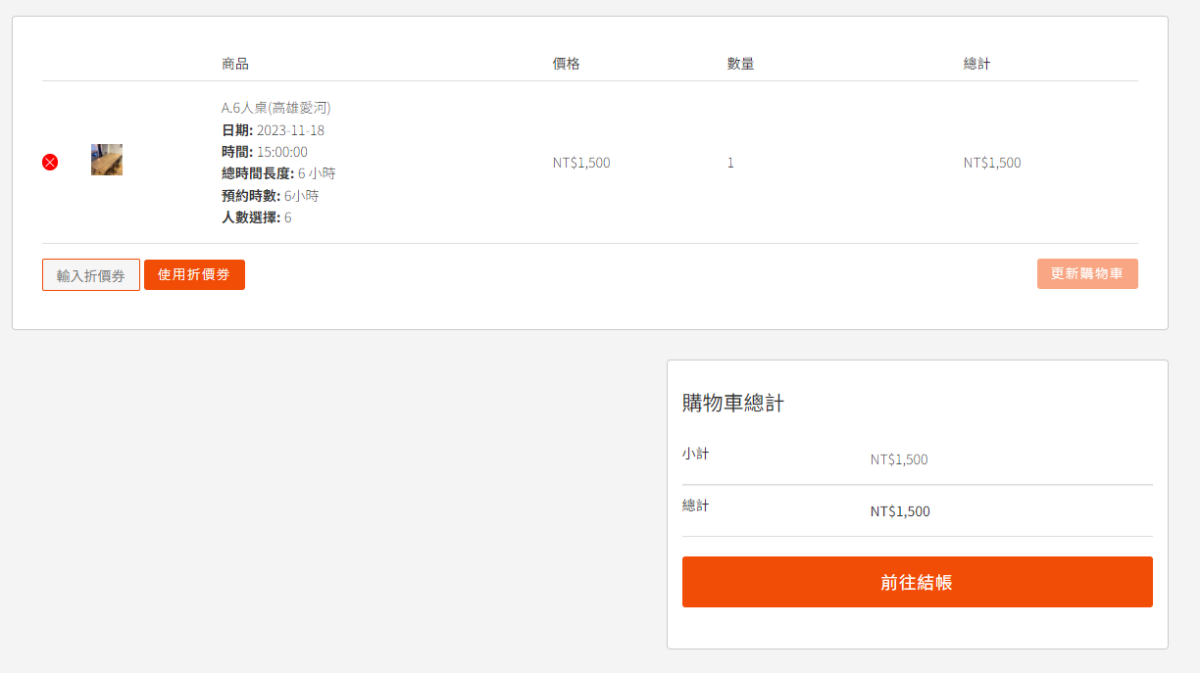
Task: Click the 小計 subtotal amount NT$1,500
Action: coord(899,460)
